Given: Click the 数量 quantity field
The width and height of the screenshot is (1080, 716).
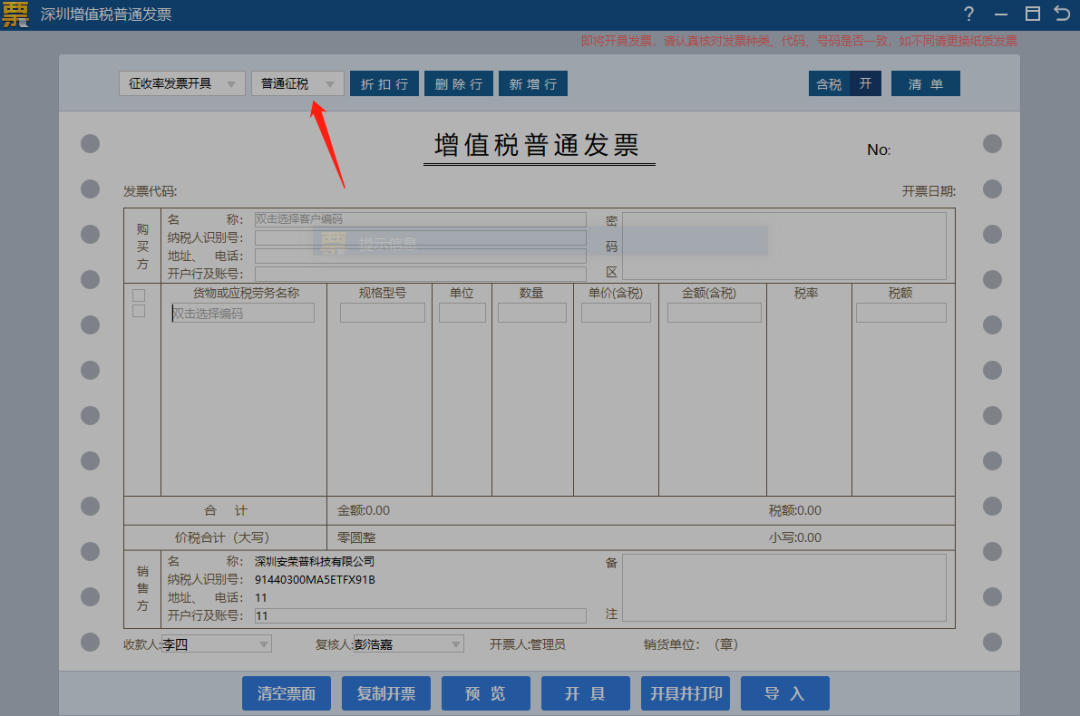Looking at the screenshot, I should pyautogui.click(x=532, y=313).
